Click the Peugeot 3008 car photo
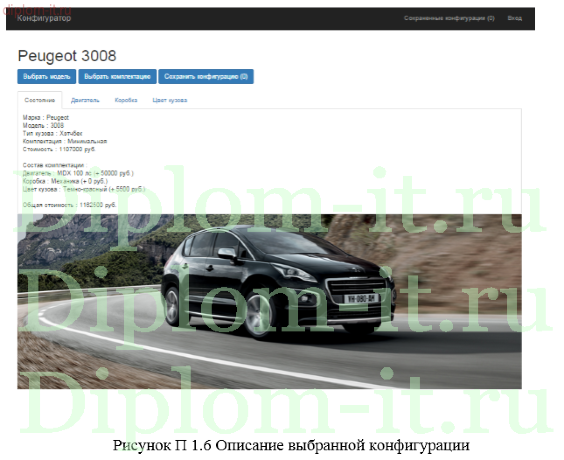564x460 pixels. click(269, 301)
